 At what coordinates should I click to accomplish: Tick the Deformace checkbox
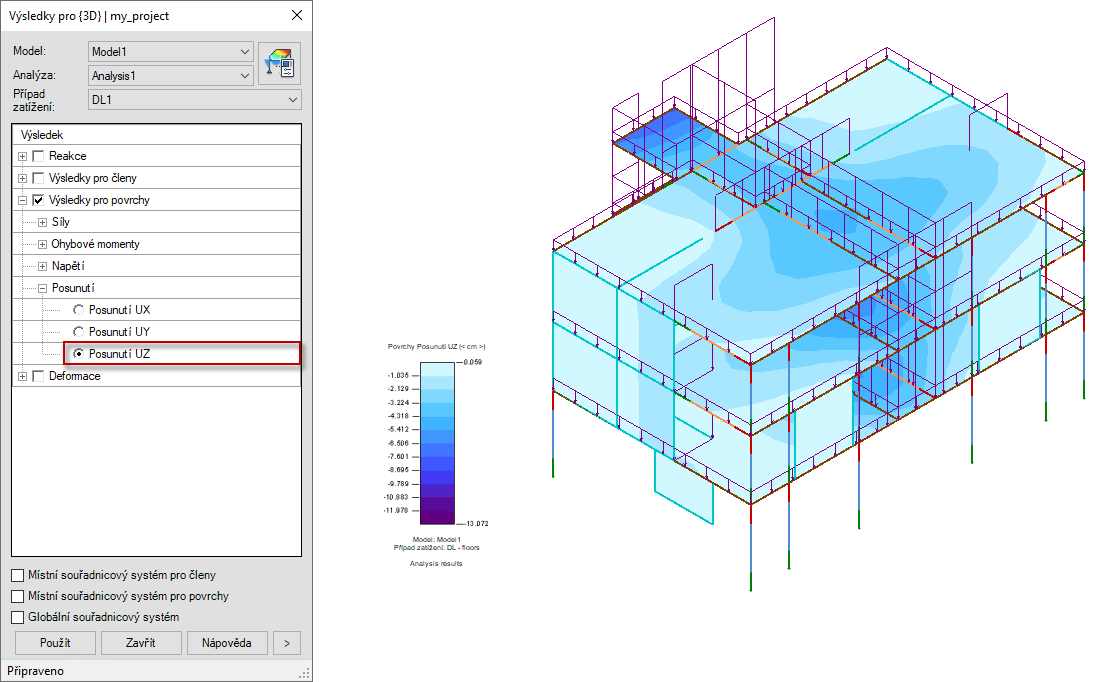click(38, 376)
